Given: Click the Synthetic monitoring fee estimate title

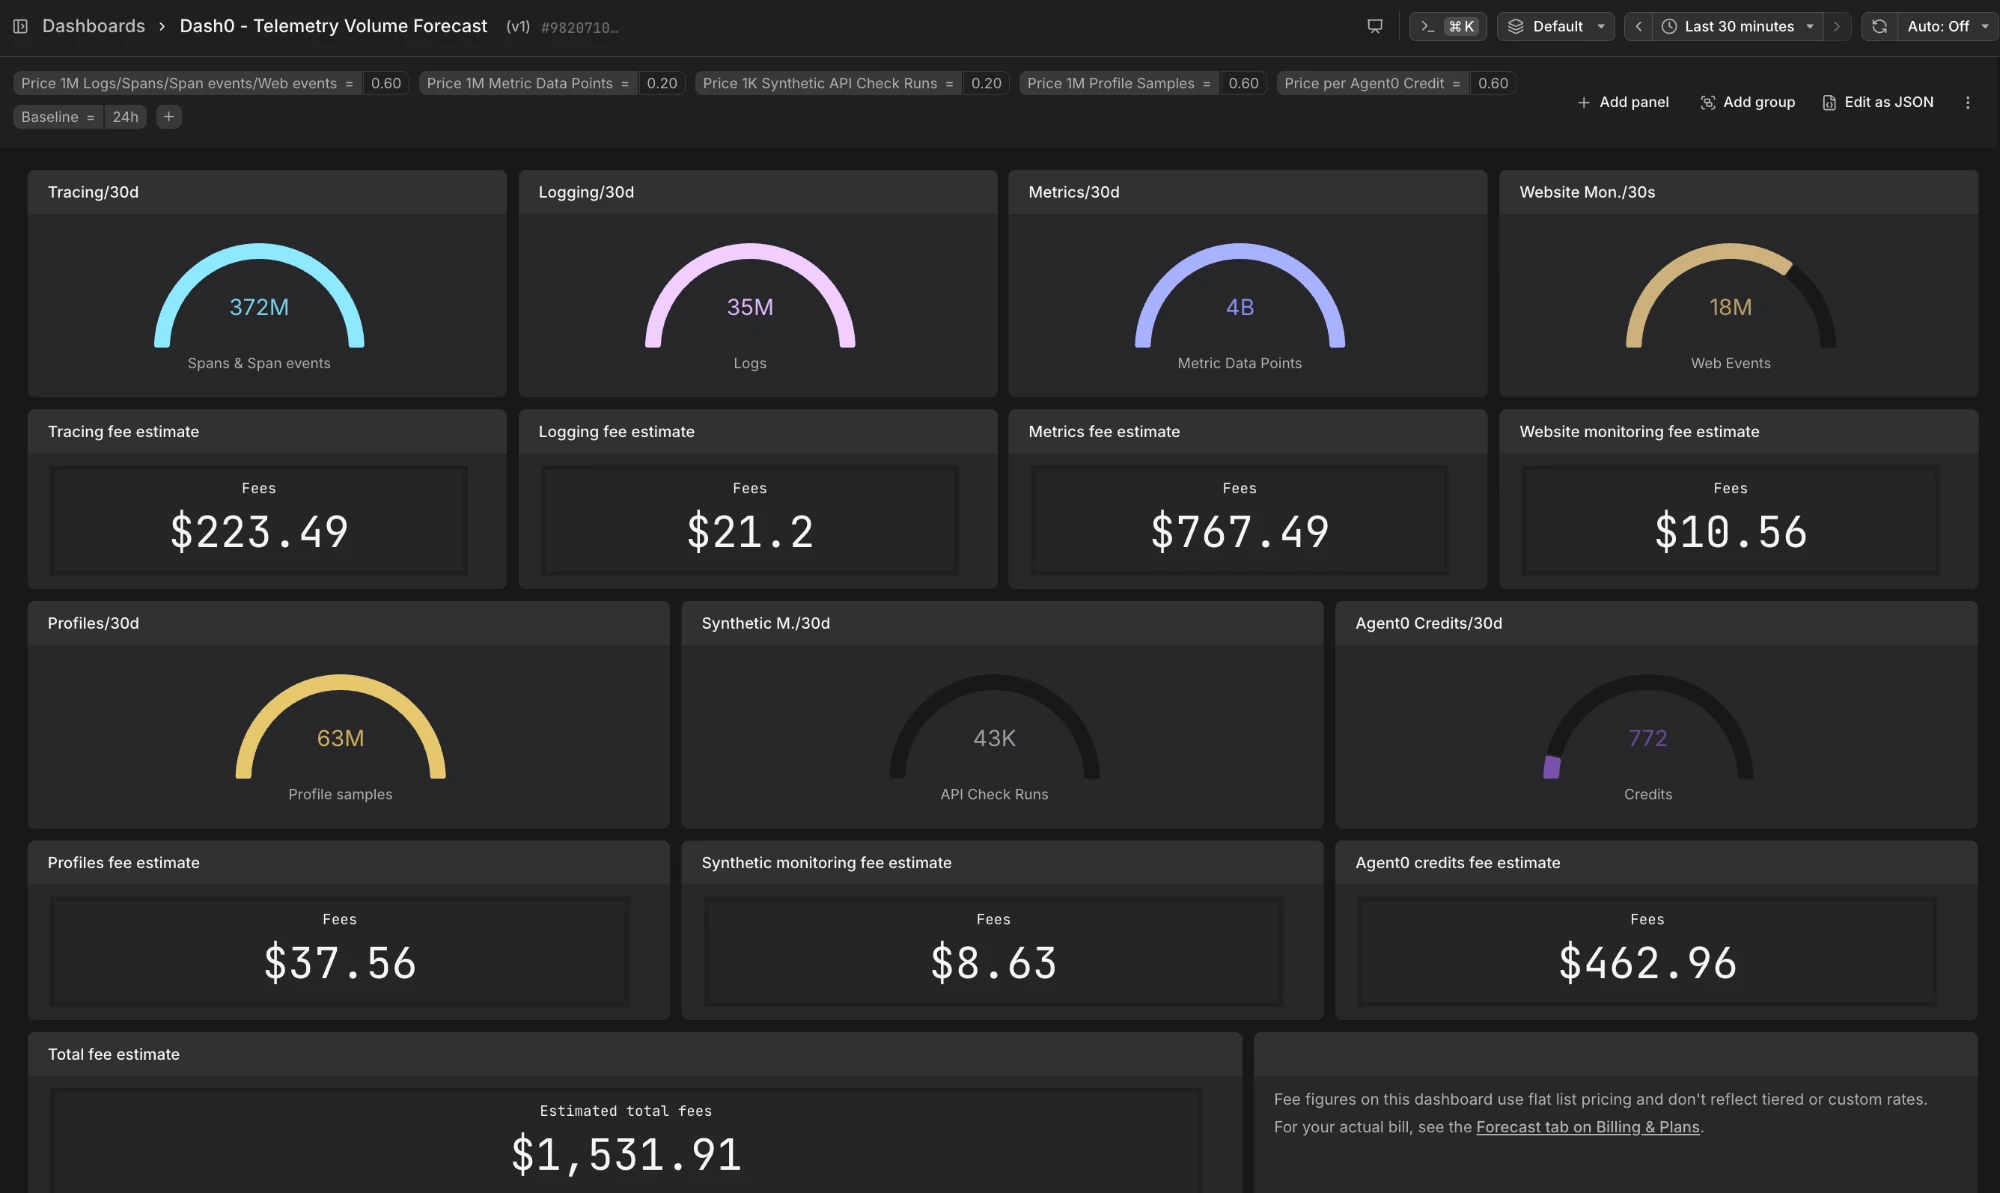Looking at the screenshot, I should [827, 863].
